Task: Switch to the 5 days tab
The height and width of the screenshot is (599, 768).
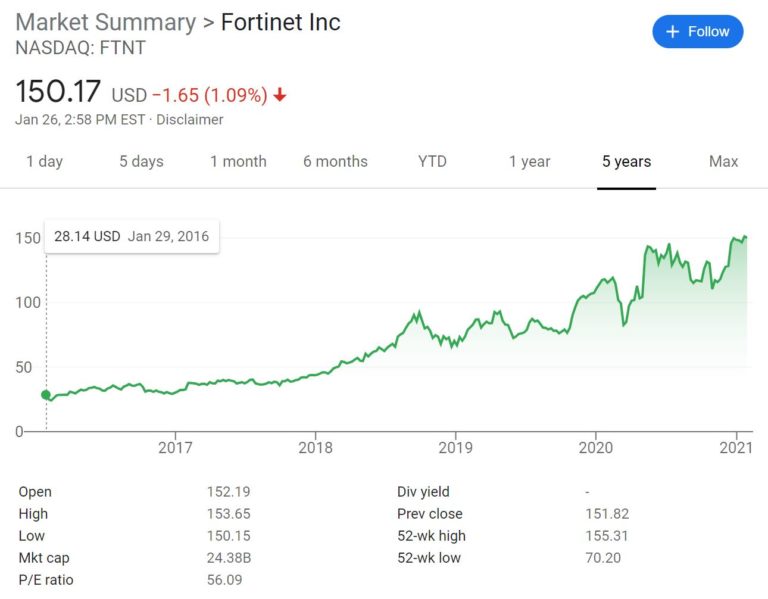Action: (x=142, y=162)
